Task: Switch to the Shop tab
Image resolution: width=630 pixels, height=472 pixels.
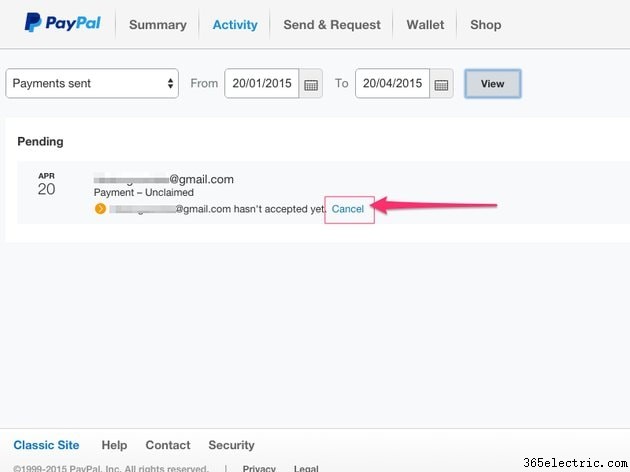Action: click(485, 25)
